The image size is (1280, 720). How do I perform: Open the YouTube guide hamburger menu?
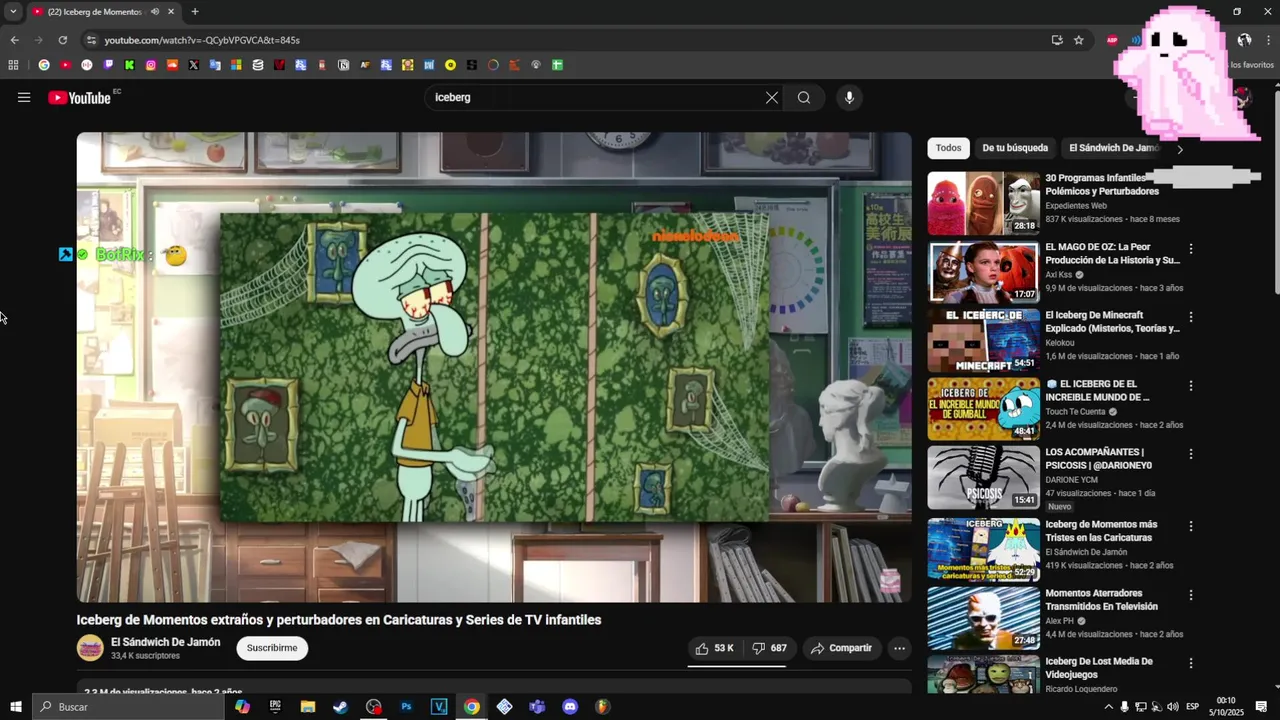[24, 98]
